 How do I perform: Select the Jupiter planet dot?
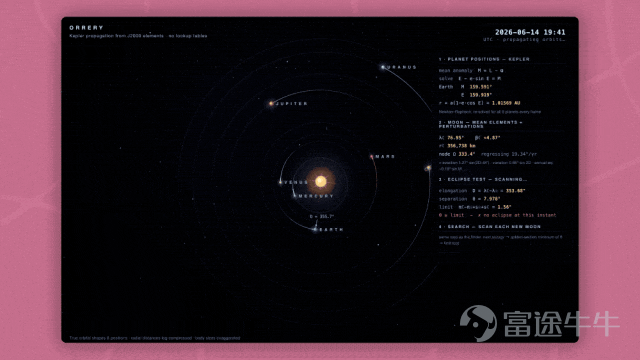[271, 104]
